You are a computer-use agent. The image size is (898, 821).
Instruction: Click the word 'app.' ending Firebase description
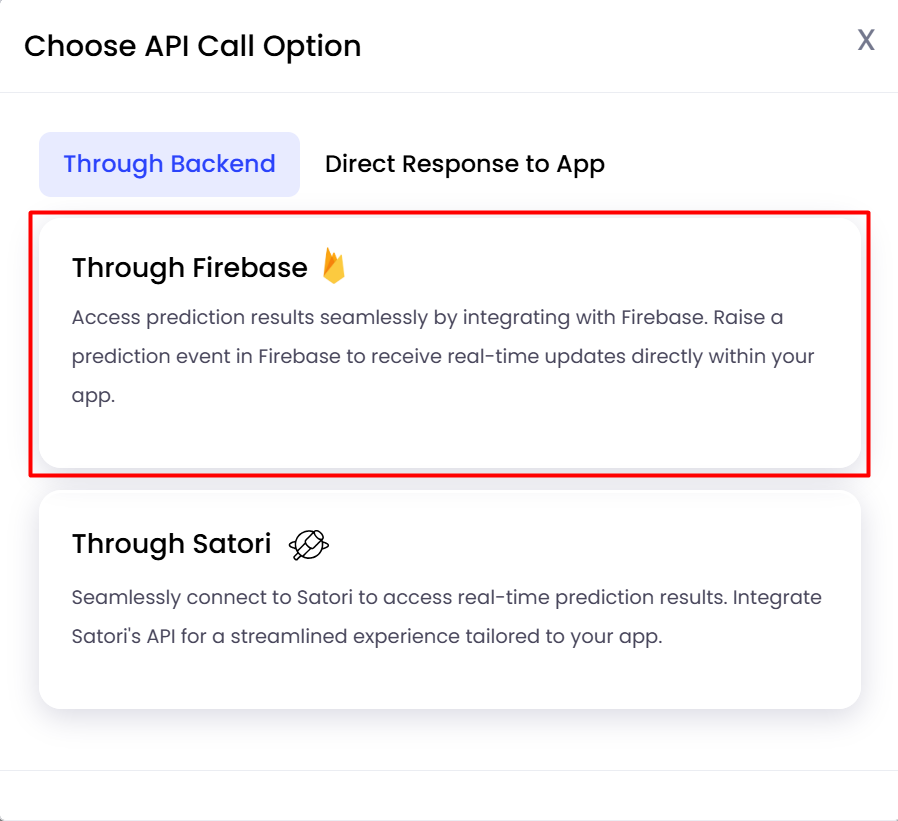pos(93,396)
